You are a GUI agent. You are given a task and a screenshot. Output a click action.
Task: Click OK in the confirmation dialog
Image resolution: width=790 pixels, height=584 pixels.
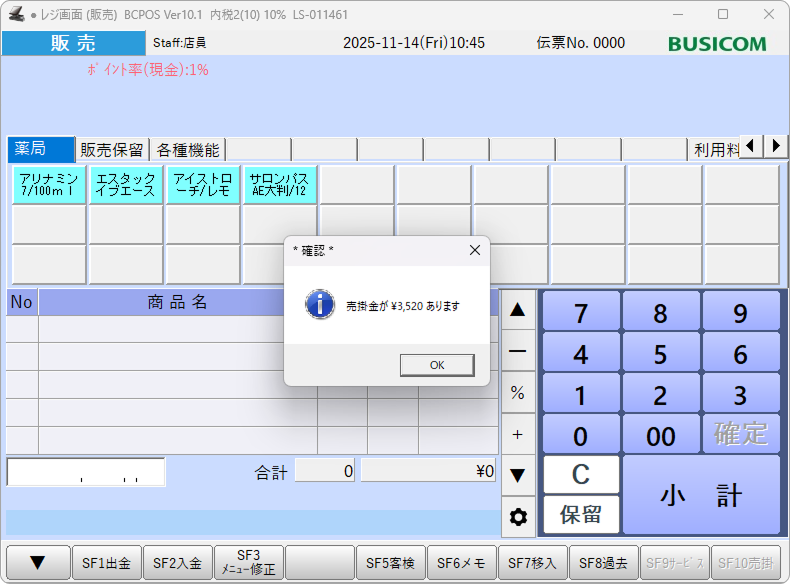pos(437,365)
